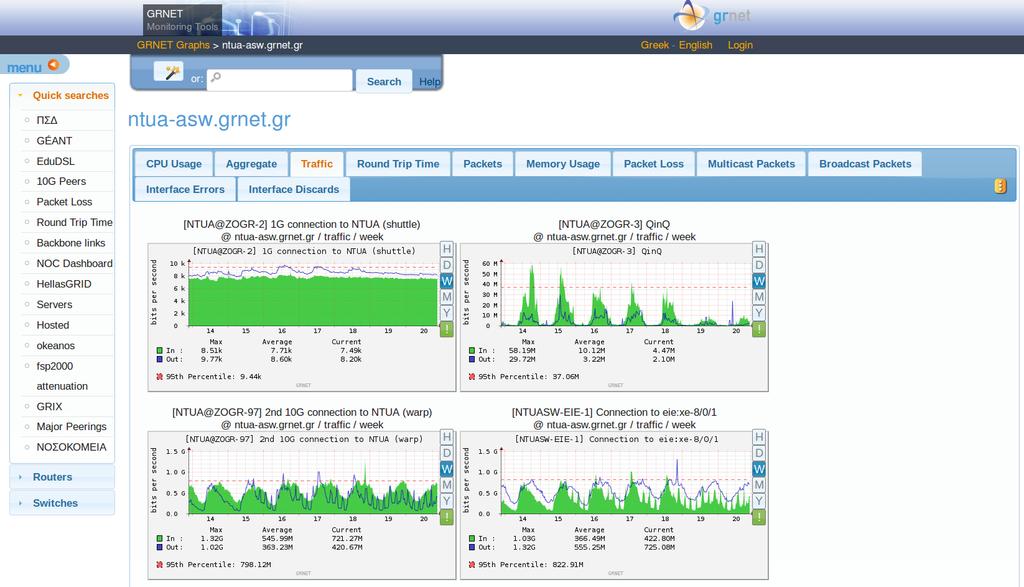Open the NOC Dashboard quick search
This screenshot has width=1024, height=587.
[74, 263]
